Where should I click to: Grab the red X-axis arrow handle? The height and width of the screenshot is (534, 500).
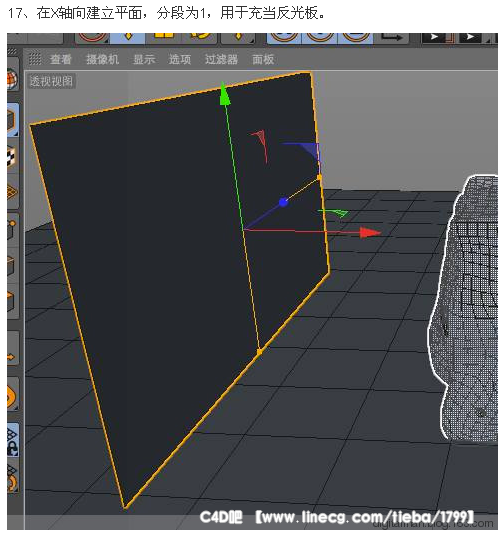click(x=370, y=233)
